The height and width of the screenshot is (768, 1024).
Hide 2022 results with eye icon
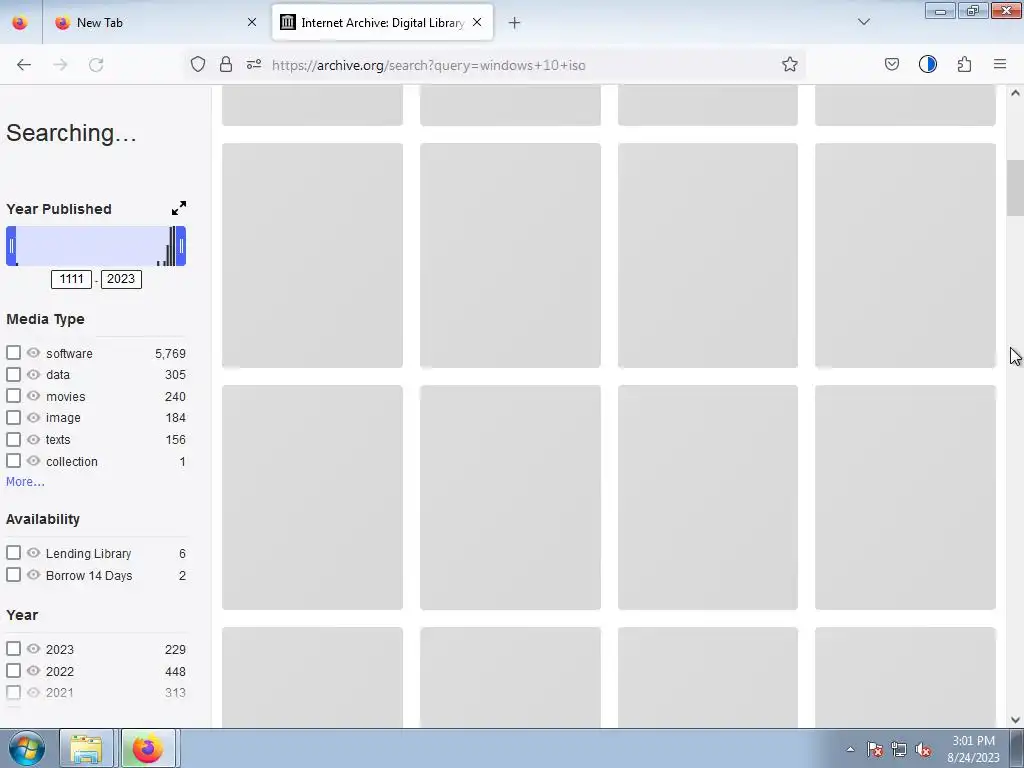[33, 671]
